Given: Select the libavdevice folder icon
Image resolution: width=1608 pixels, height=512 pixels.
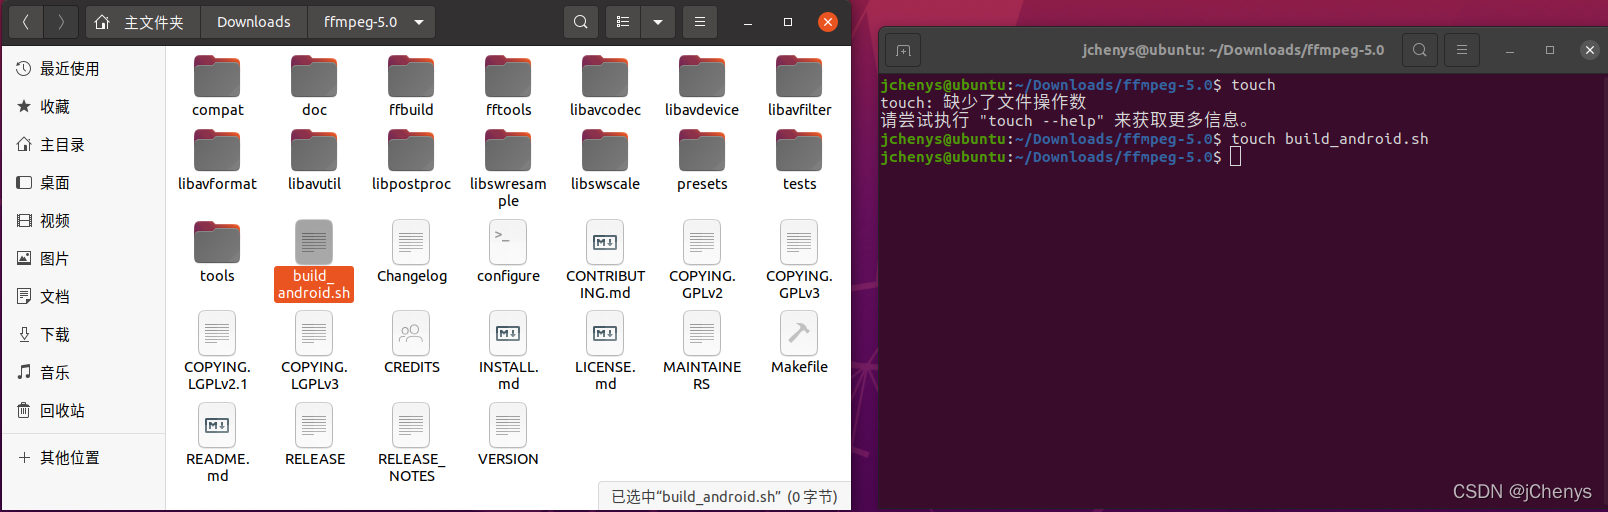Looking at the screenshot, I should 702,76.
